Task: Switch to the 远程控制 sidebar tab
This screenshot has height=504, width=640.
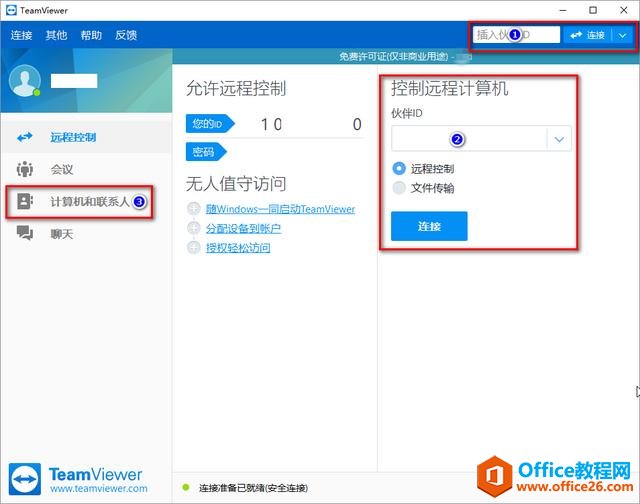Action: (x=87, y=137)
